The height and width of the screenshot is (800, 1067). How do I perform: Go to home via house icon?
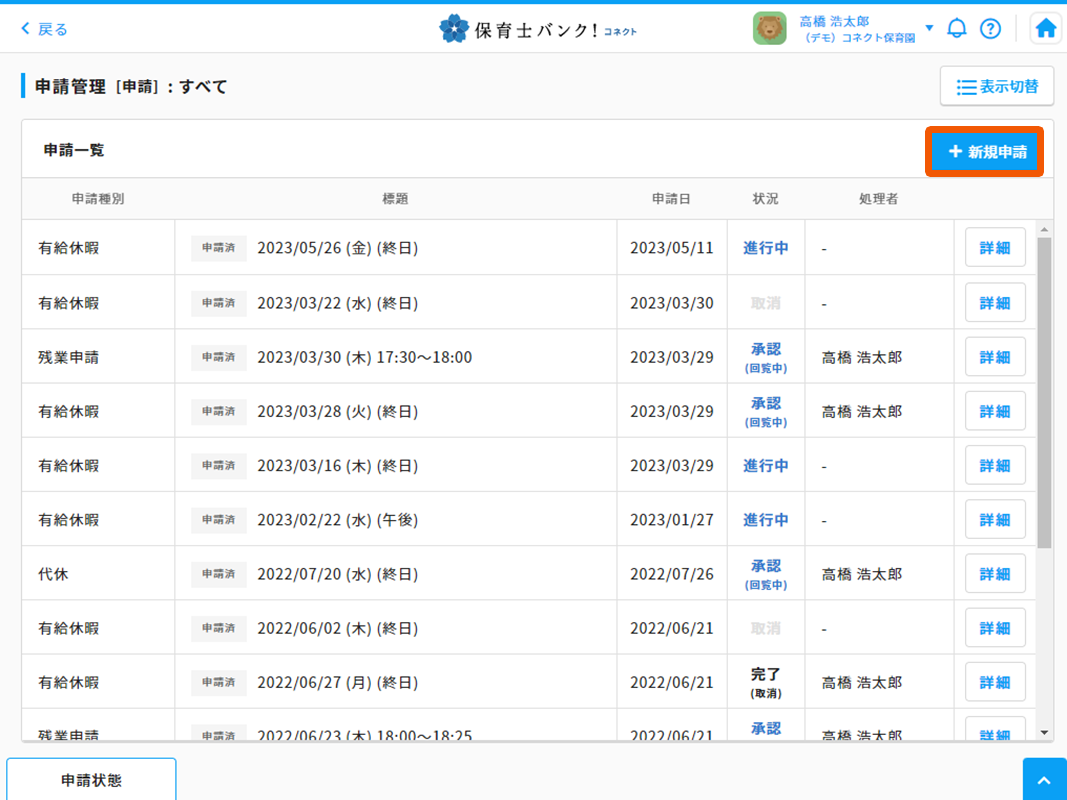click(x=1046, y=28)
